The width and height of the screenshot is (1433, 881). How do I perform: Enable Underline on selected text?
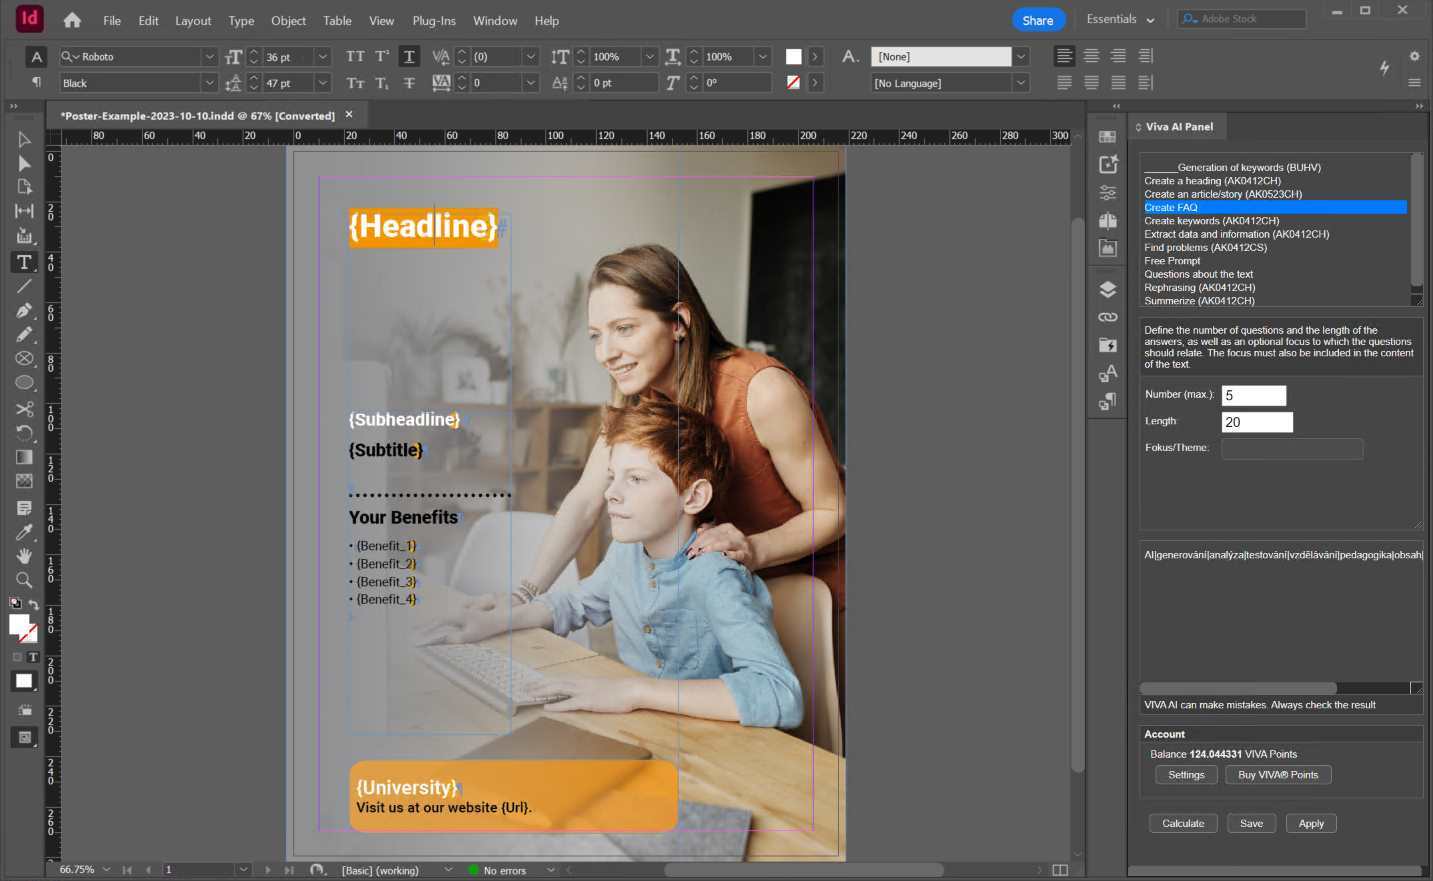tap(409, 57)
